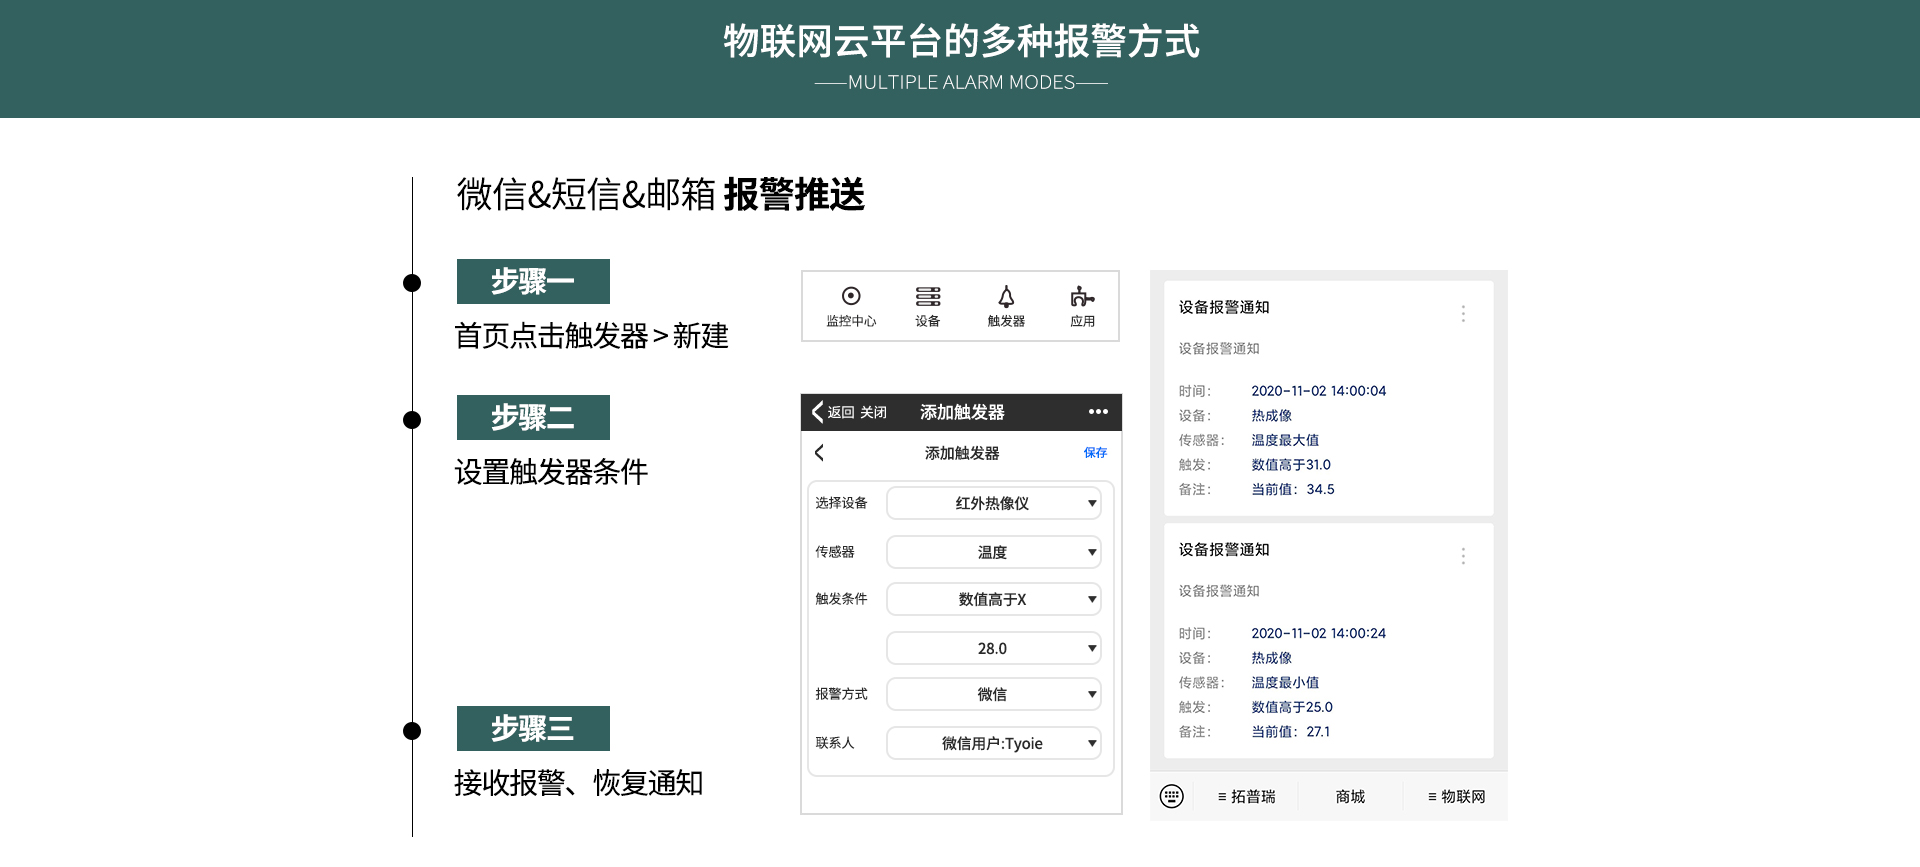Viewport: 1920px width, 867px height.
Task: Expand the 报警方式 dropdown showing 微信
Action: [x=993, y=694]
